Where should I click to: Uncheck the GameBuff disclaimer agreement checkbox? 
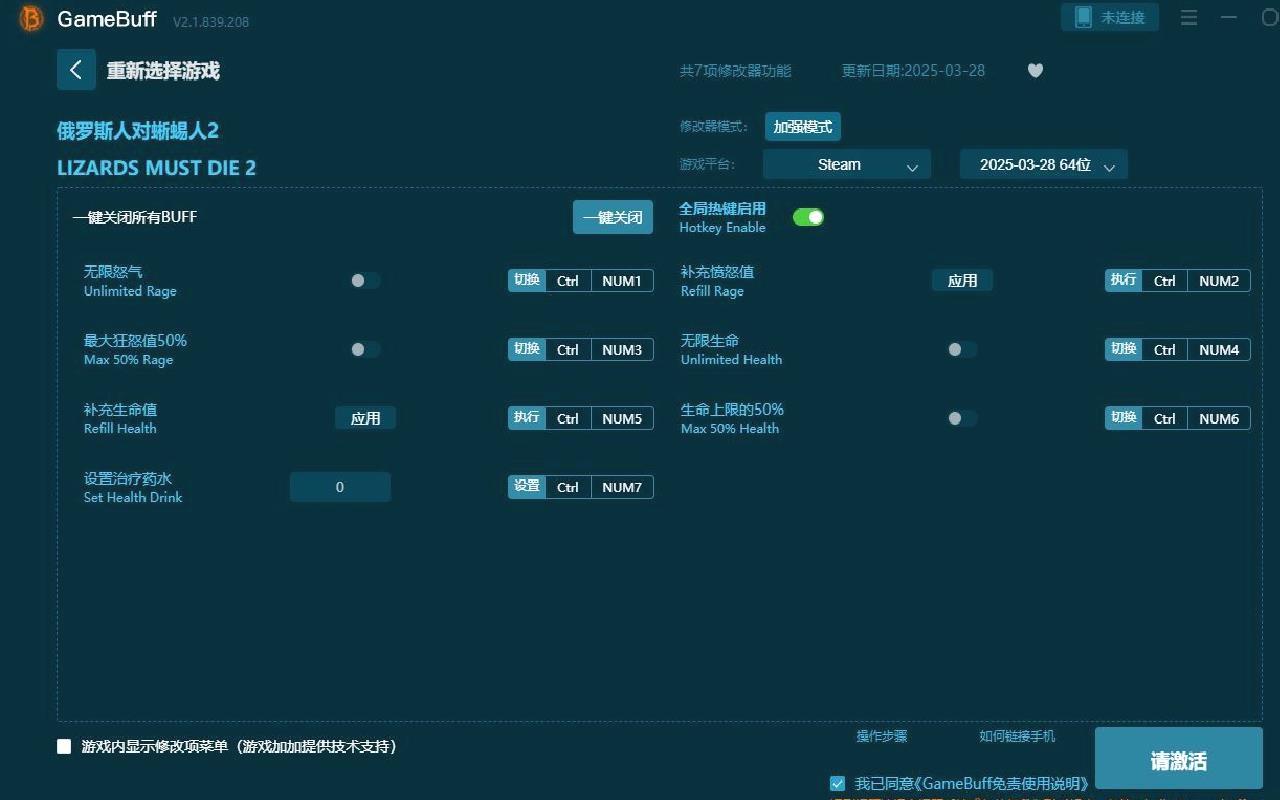837,783
